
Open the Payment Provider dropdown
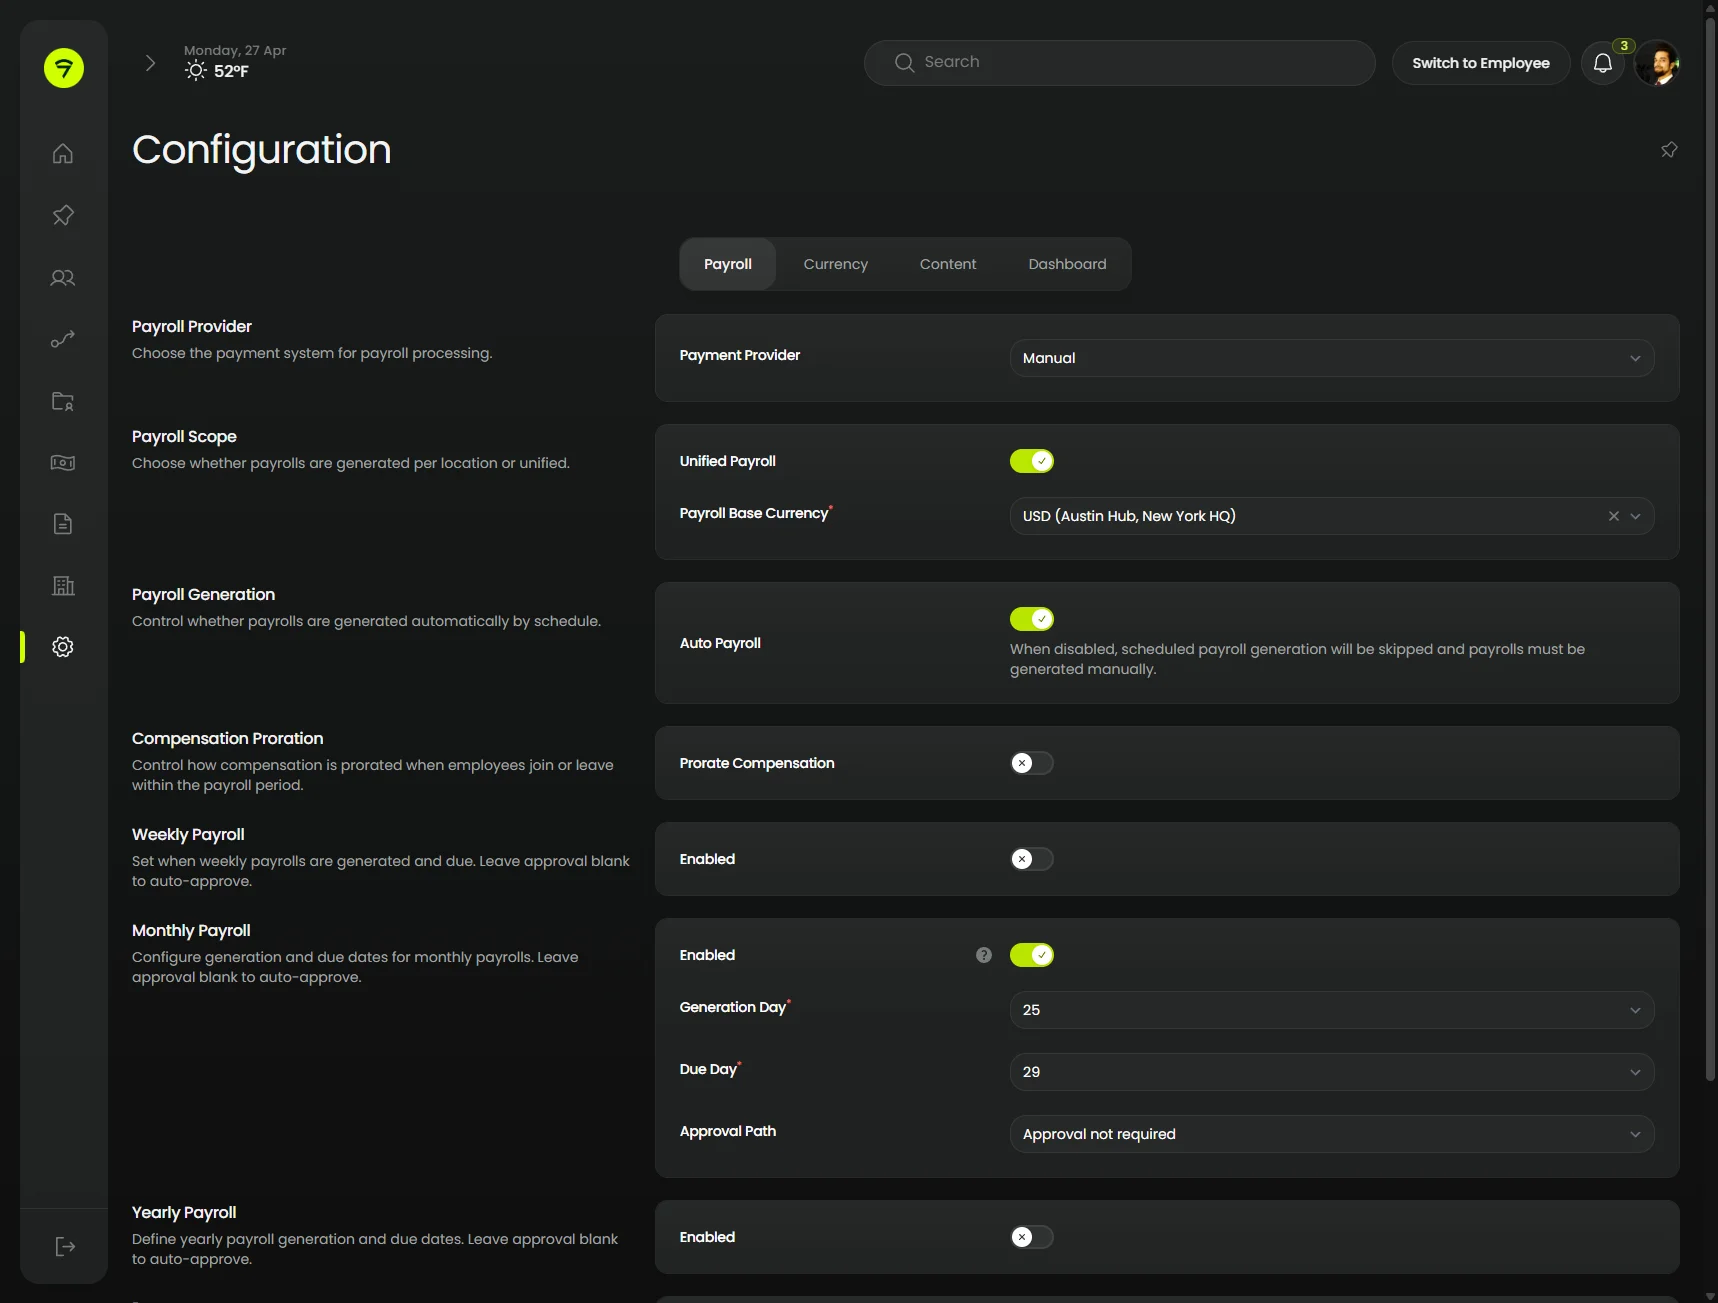pyautogui.click(x=1330, y=358)
